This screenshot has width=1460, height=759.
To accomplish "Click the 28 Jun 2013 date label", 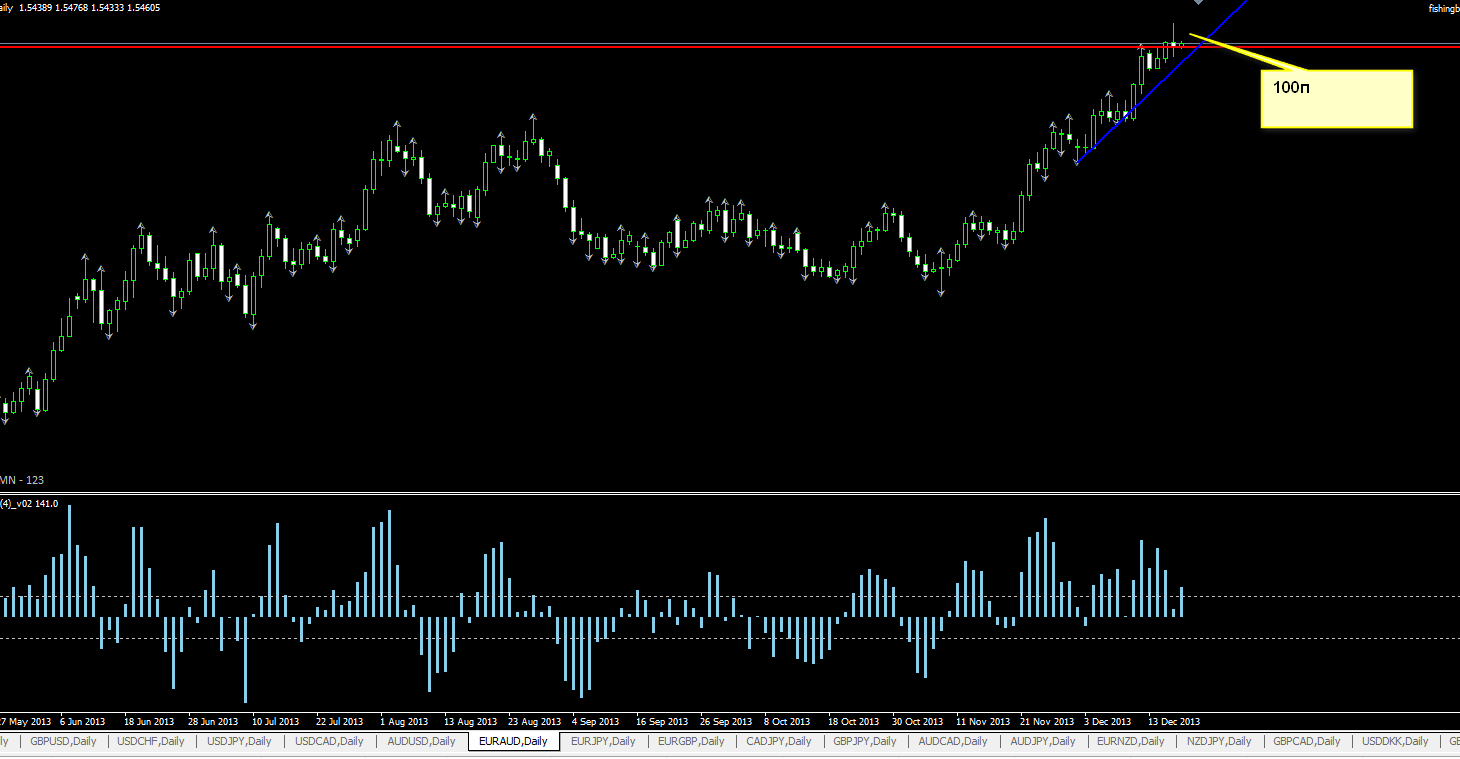I will point(213,721).
